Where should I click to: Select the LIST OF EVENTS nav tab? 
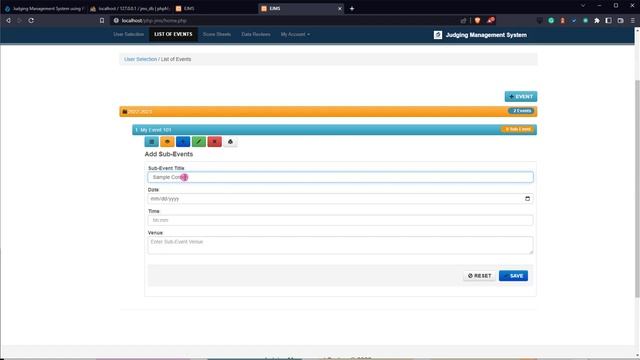tap(173, 34)
